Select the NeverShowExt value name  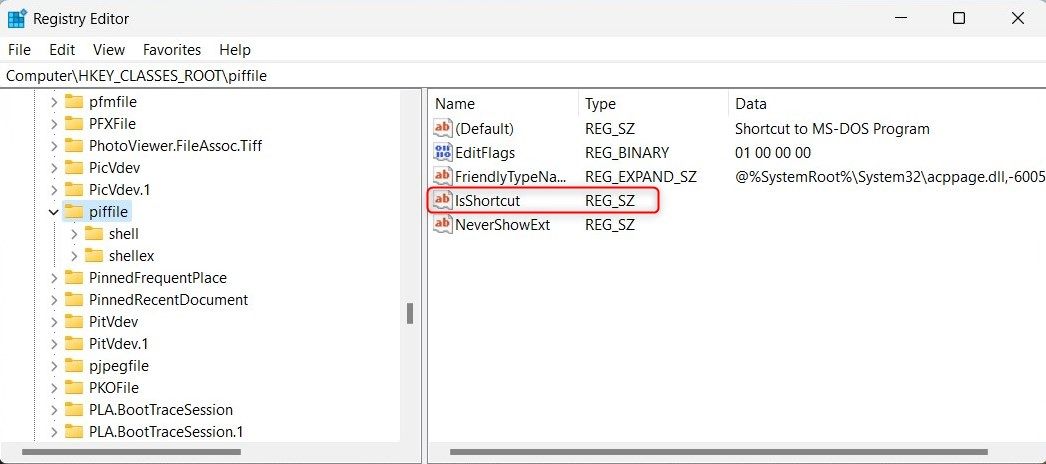click(x=502, y=225)
